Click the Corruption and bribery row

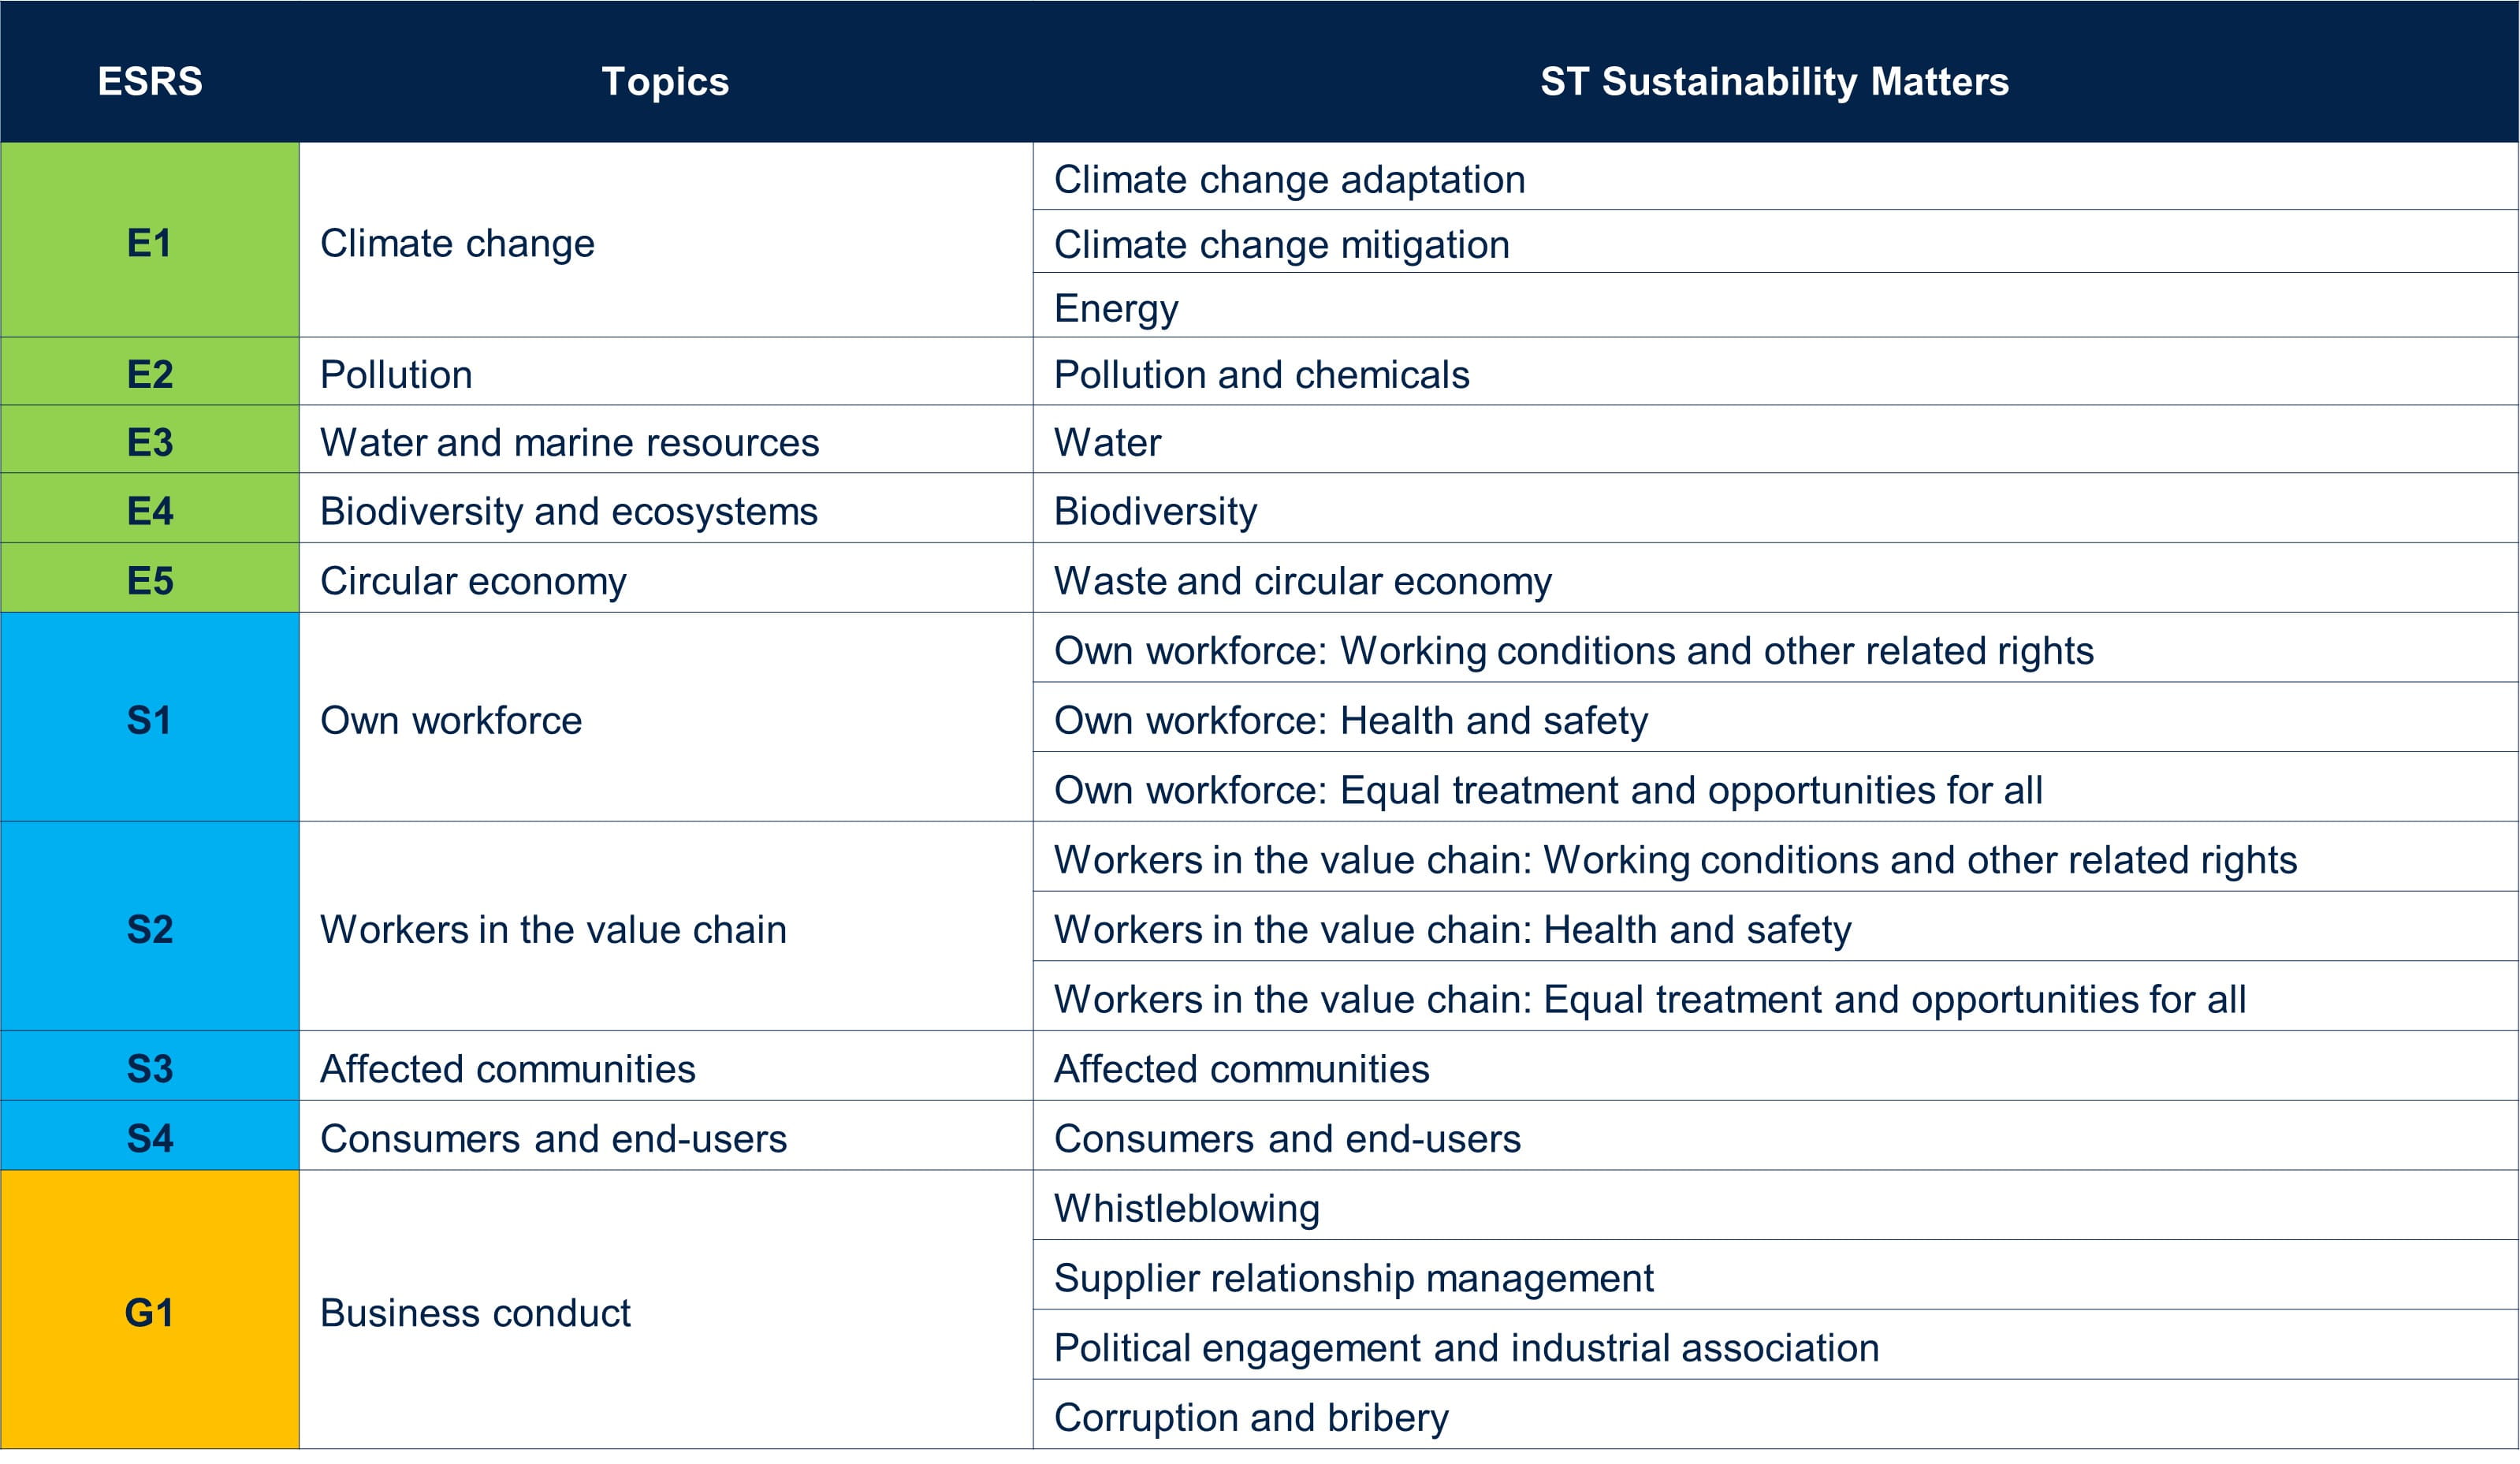(1250, 1417)
